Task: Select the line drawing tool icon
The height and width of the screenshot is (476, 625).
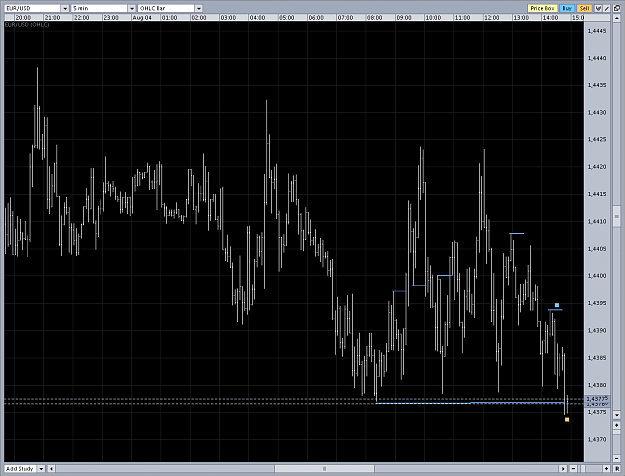Action: coord(606,8)
